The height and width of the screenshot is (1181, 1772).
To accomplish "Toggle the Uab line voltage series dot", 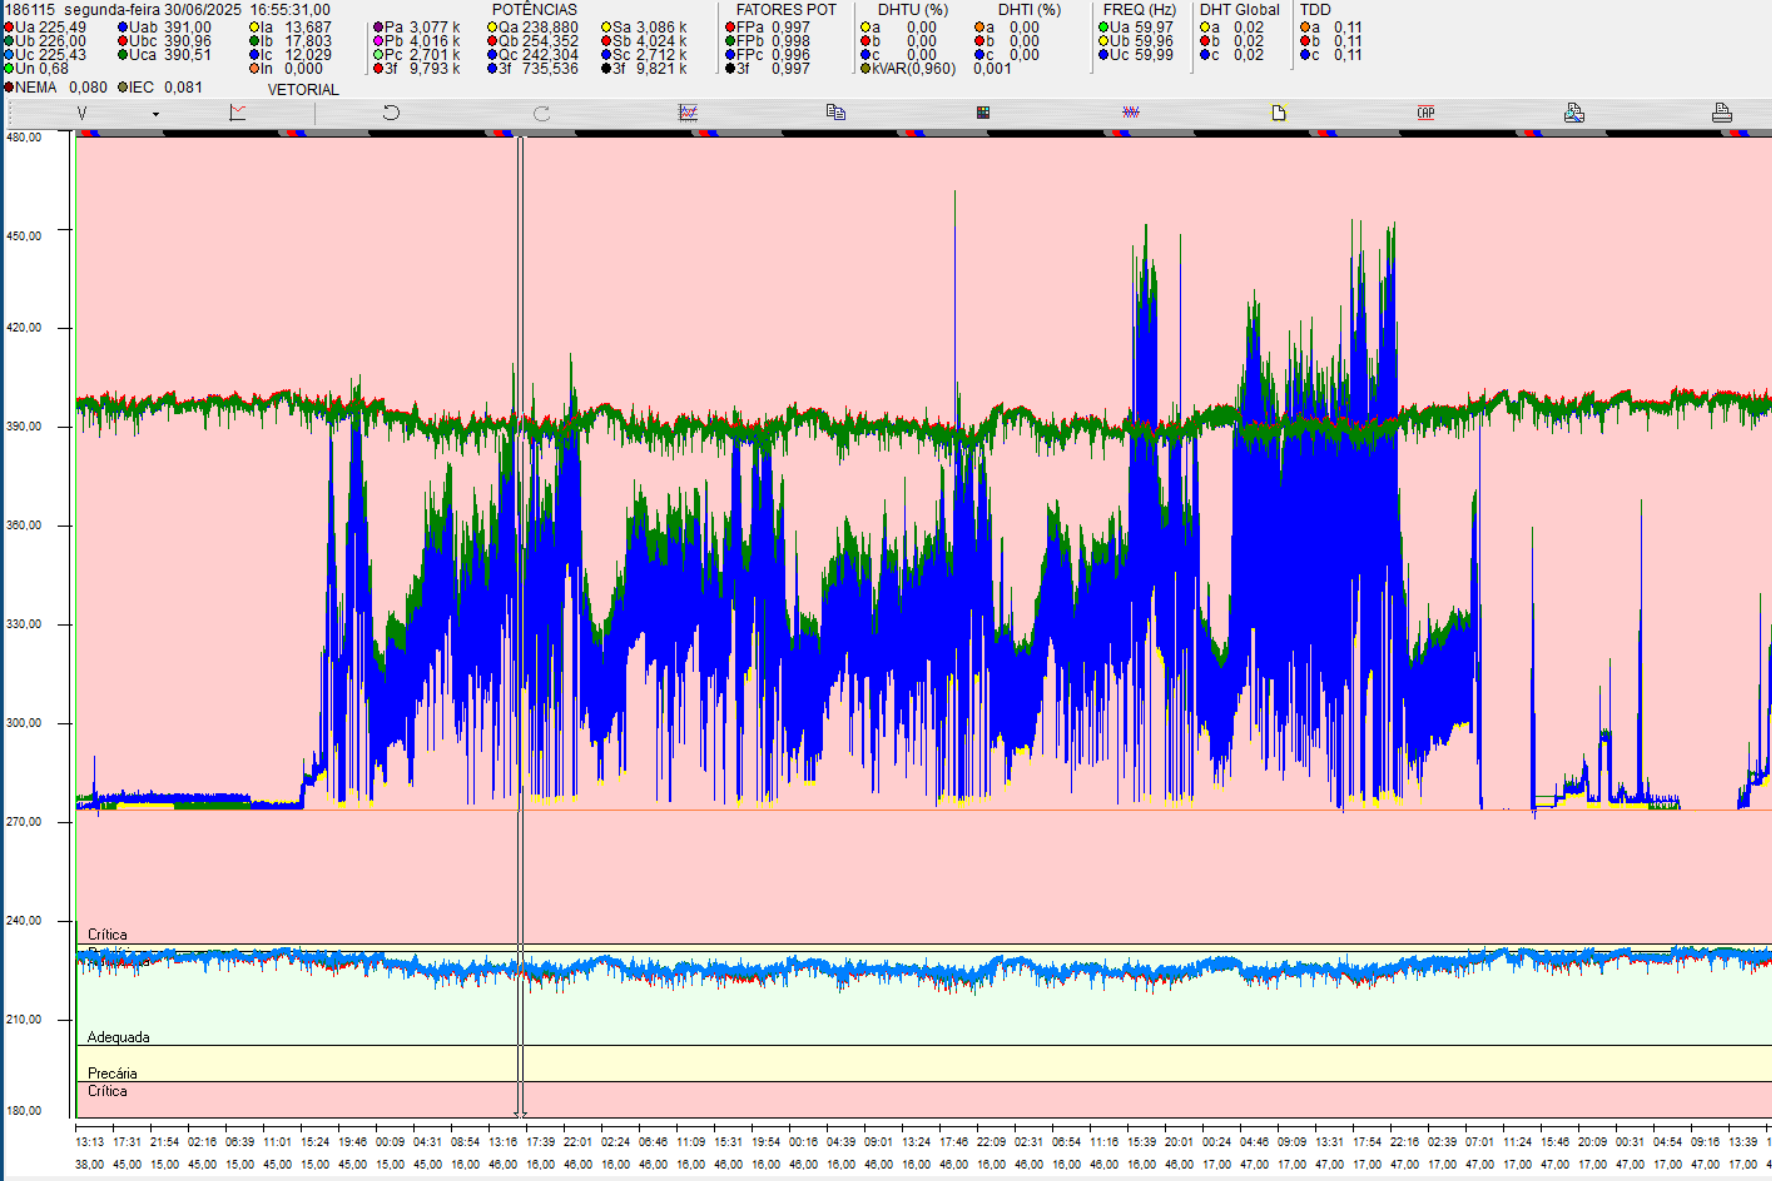I will (x=123, y=28).
